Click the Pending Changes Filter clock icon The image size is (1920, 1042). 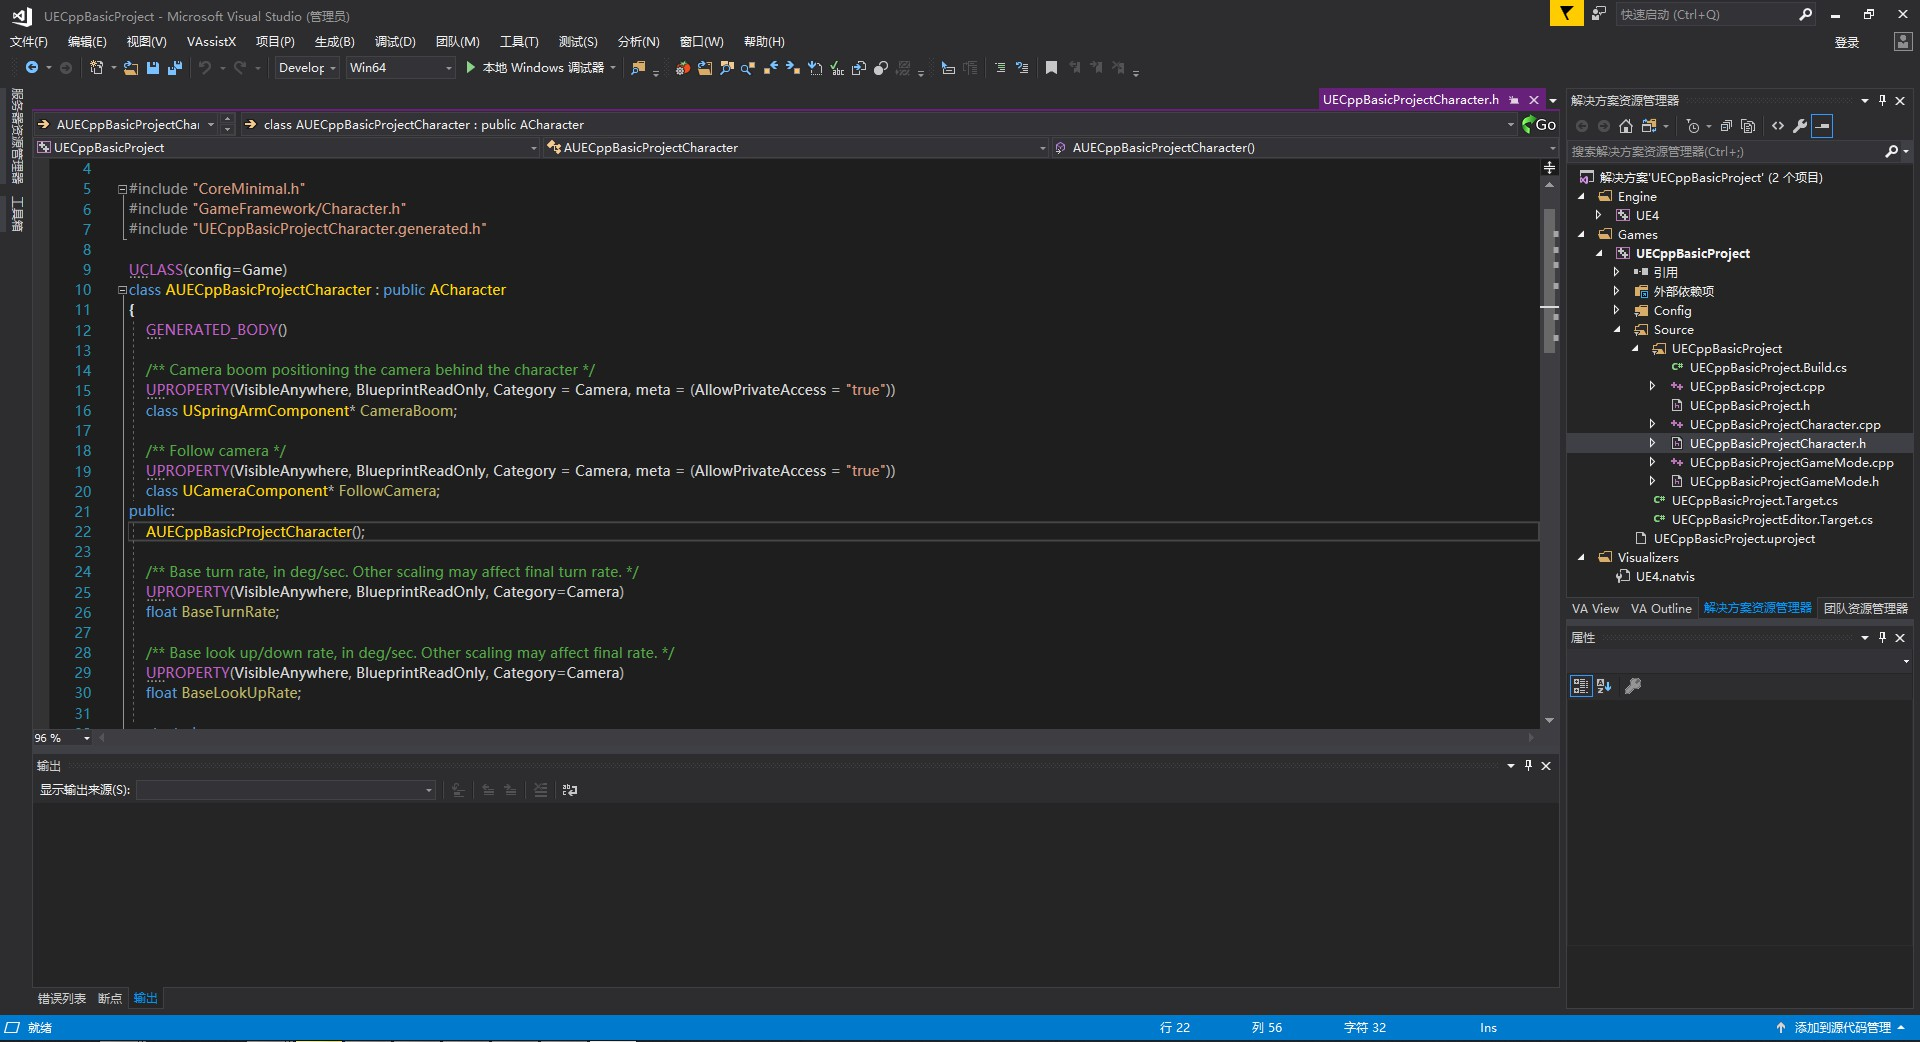coord(1692,126)
